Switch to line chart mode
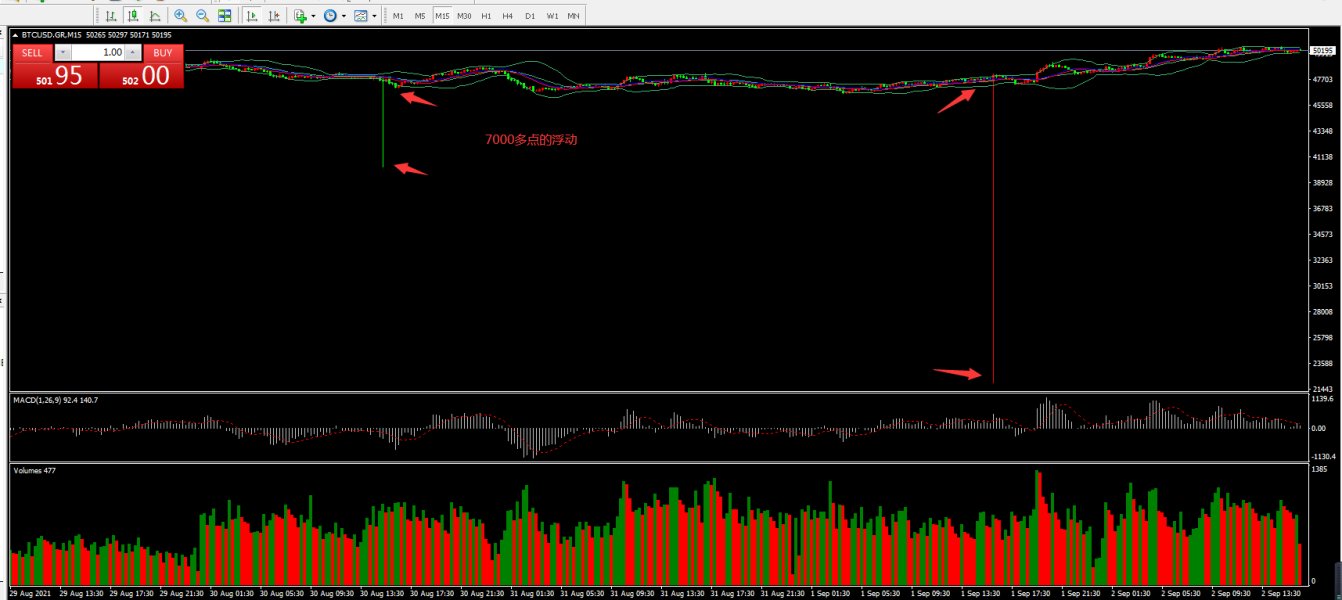The image size is (1342, 600). click(x=155, y=16)
